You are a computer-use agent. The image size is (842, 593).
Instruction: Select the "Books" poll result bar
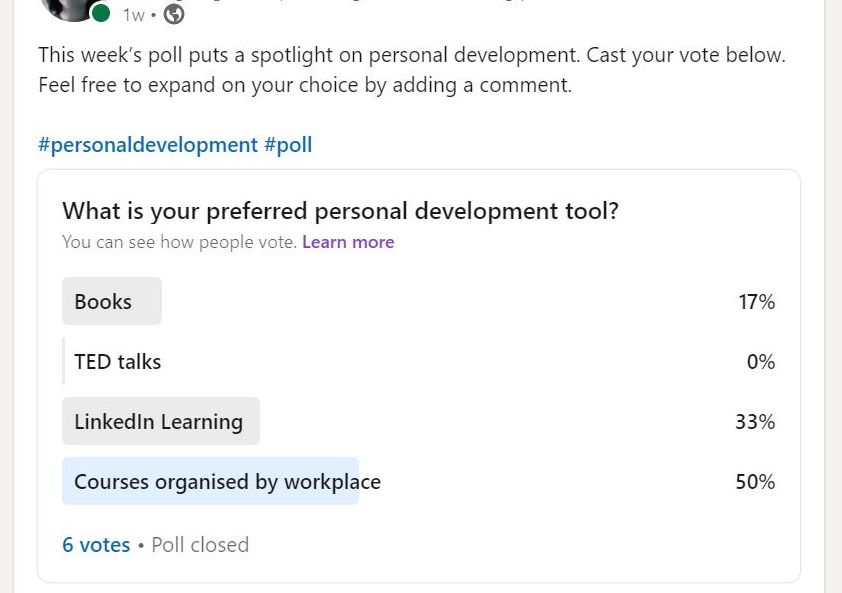tap(111, 301)
